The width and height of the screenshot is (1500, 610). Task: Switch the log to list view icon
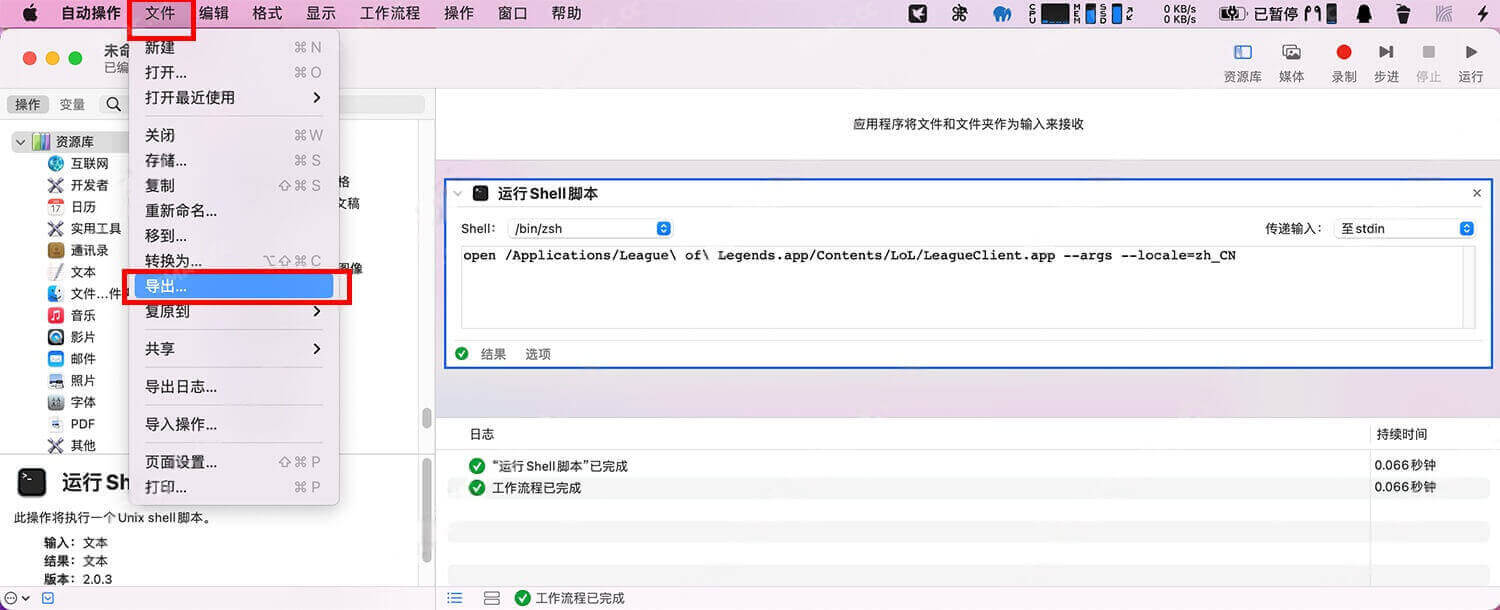point(455,597)
